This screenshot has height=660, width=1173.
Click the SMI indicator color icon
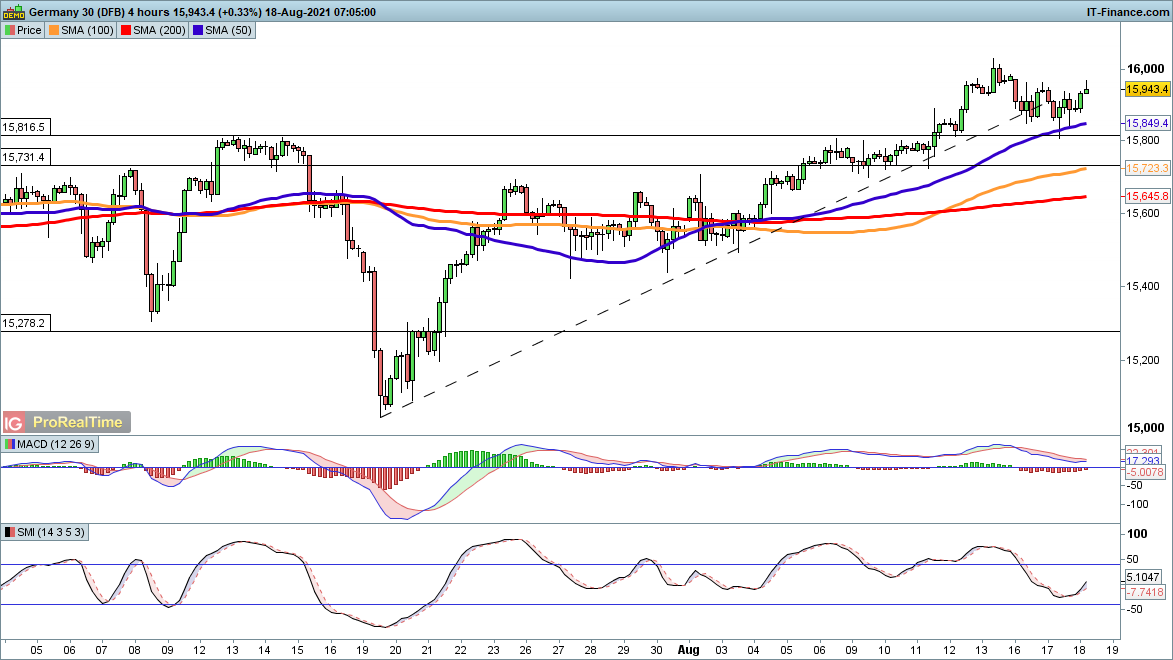(10, 532)
